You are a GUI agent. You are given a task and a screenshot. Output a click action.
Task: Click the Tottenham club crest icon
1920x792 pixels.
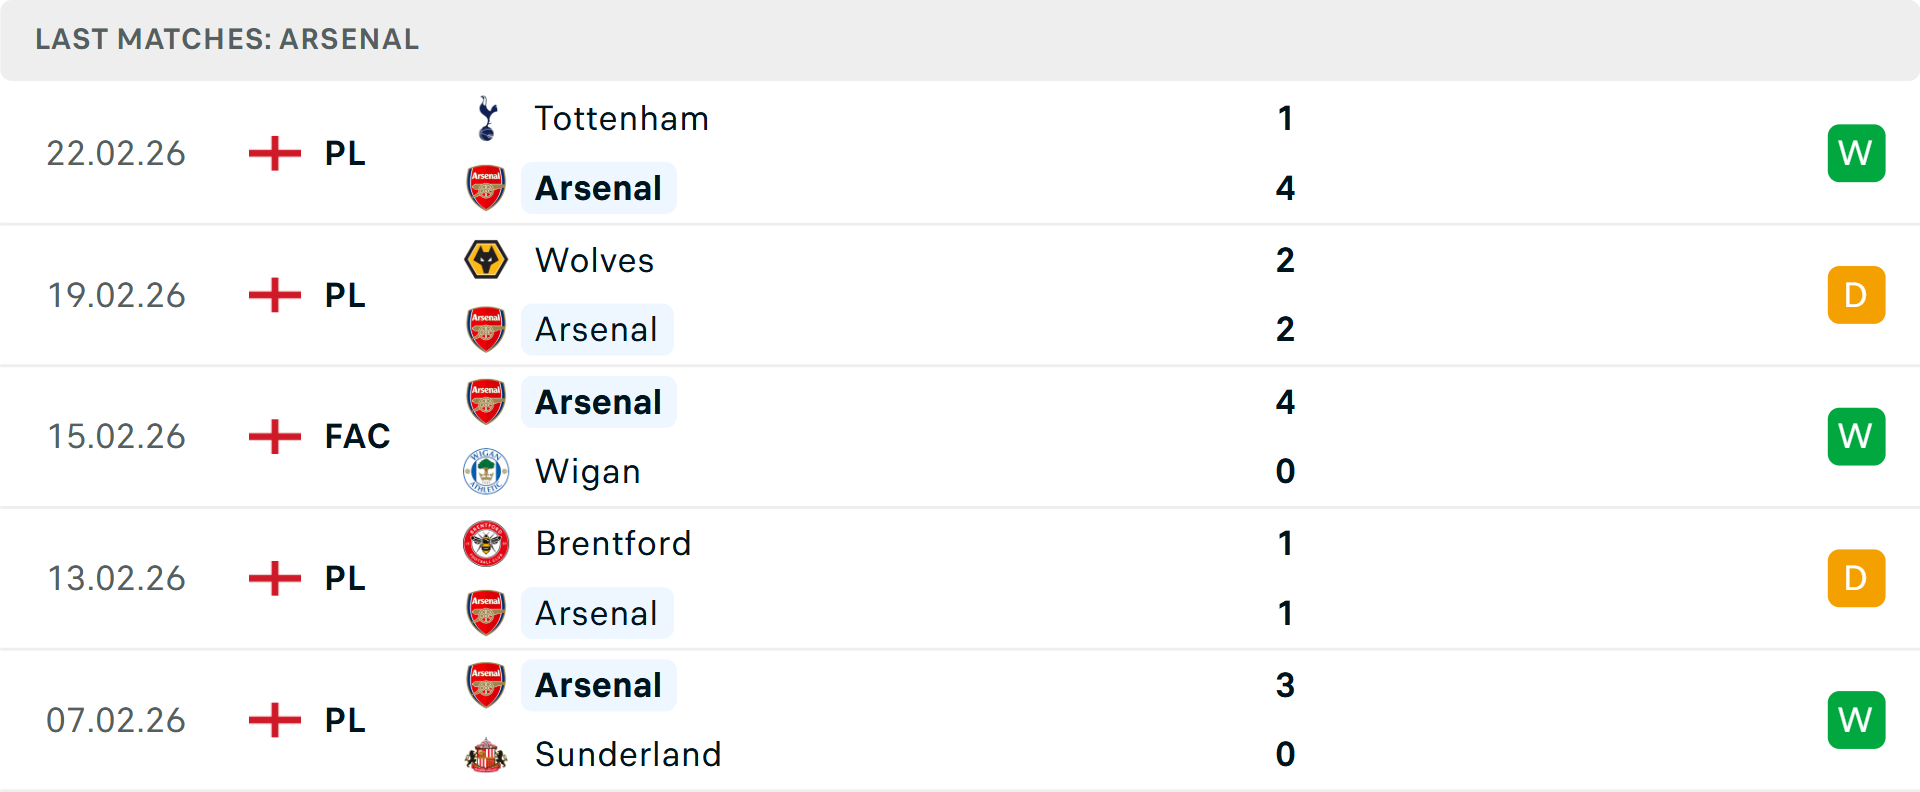(x=486, y=118)
